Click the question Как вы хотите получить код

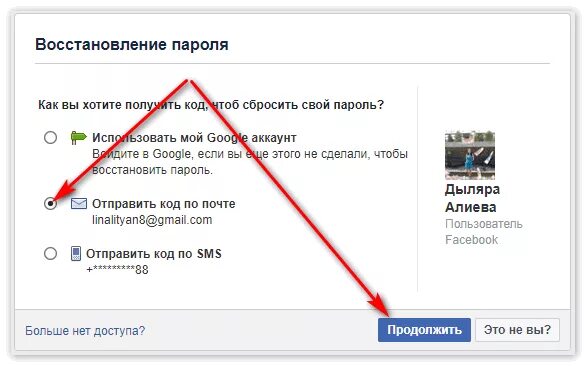click(211, 105)
